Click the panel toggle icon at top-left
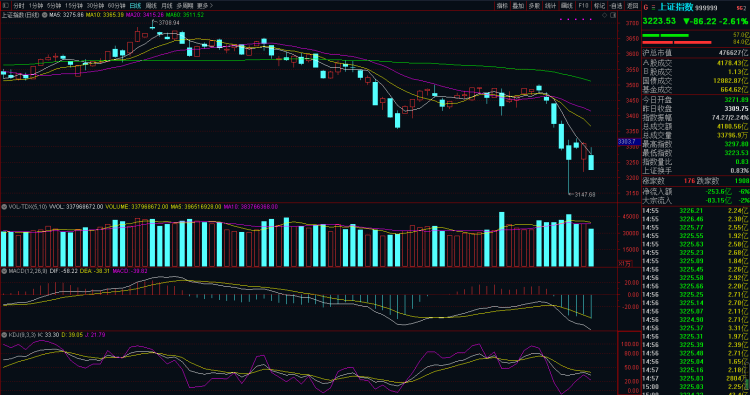The height and width of the screenshot is (395, 750). coord(6,6)
